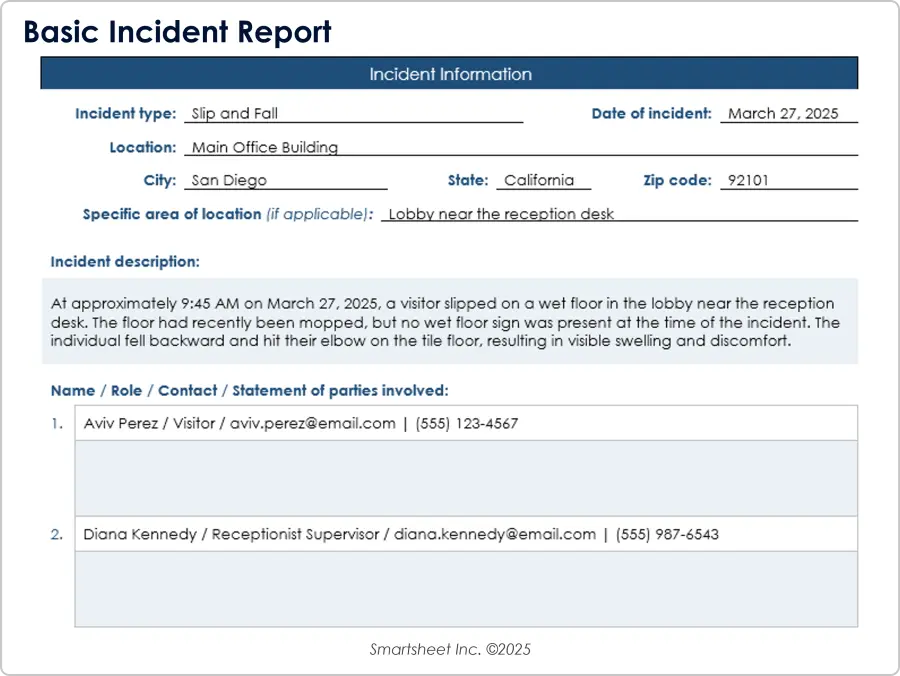Image resolution: width=900 pixels, height=676 pixels.
Task: Select the Zip code field 92101
Action: [x=788, y=181]
